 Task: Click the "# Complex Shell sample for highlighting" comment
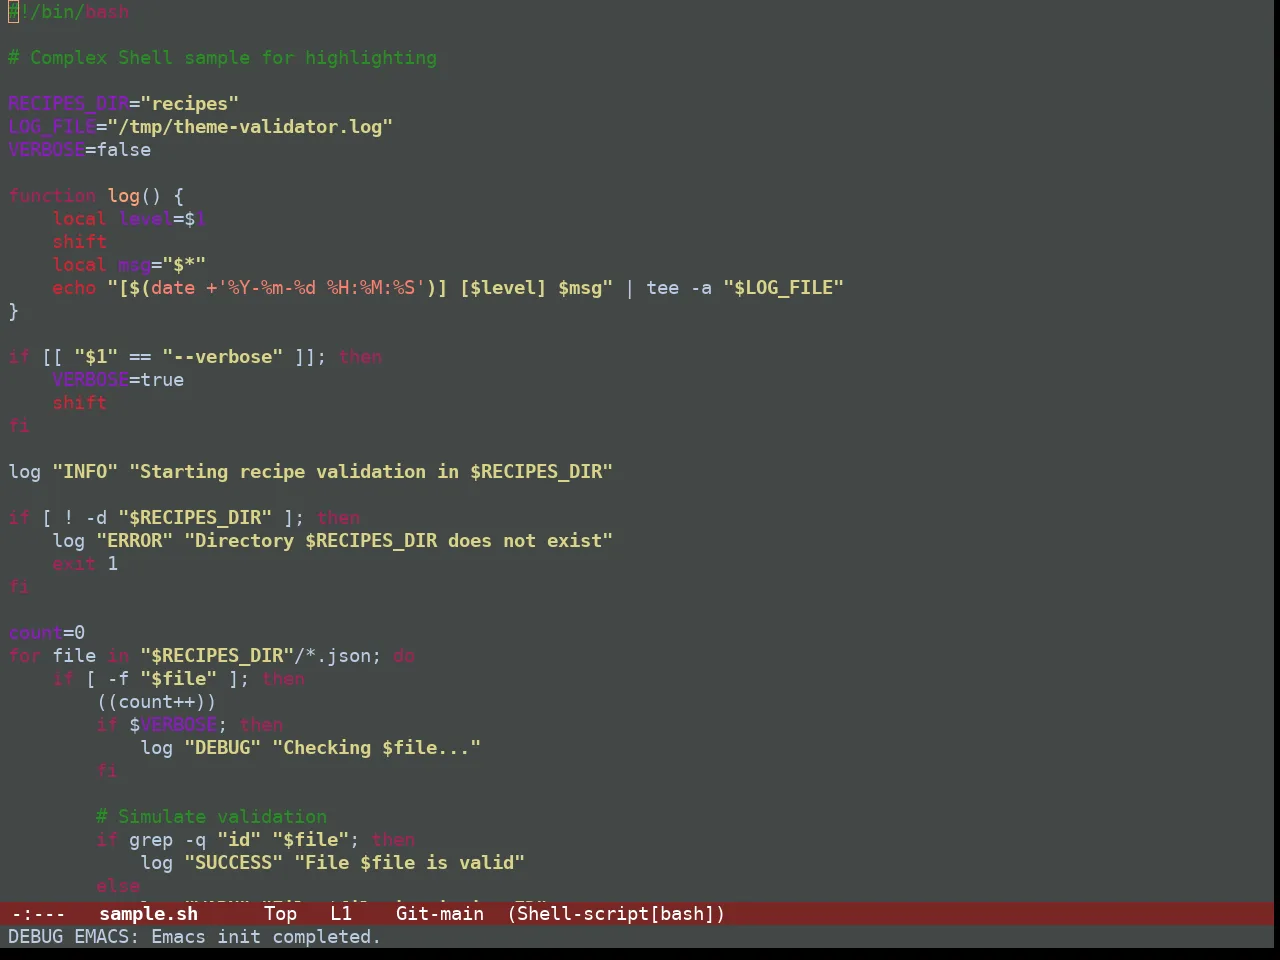[x=222, y=58]
